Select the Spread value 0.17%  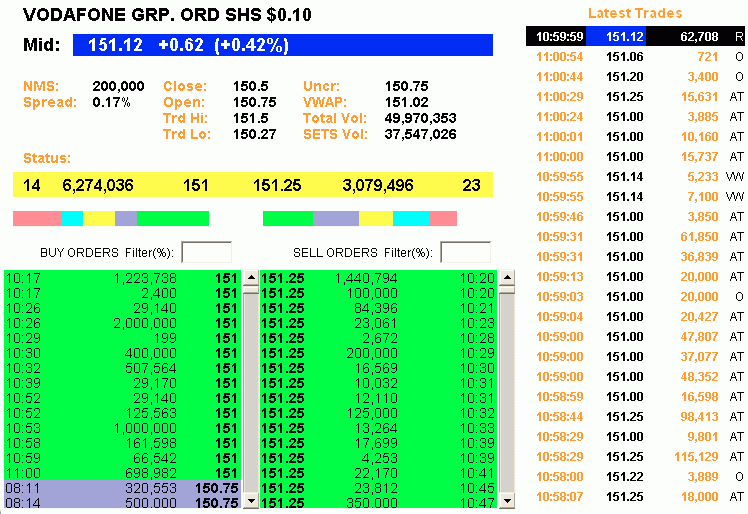pyautogui.click(x=111, y=102)
